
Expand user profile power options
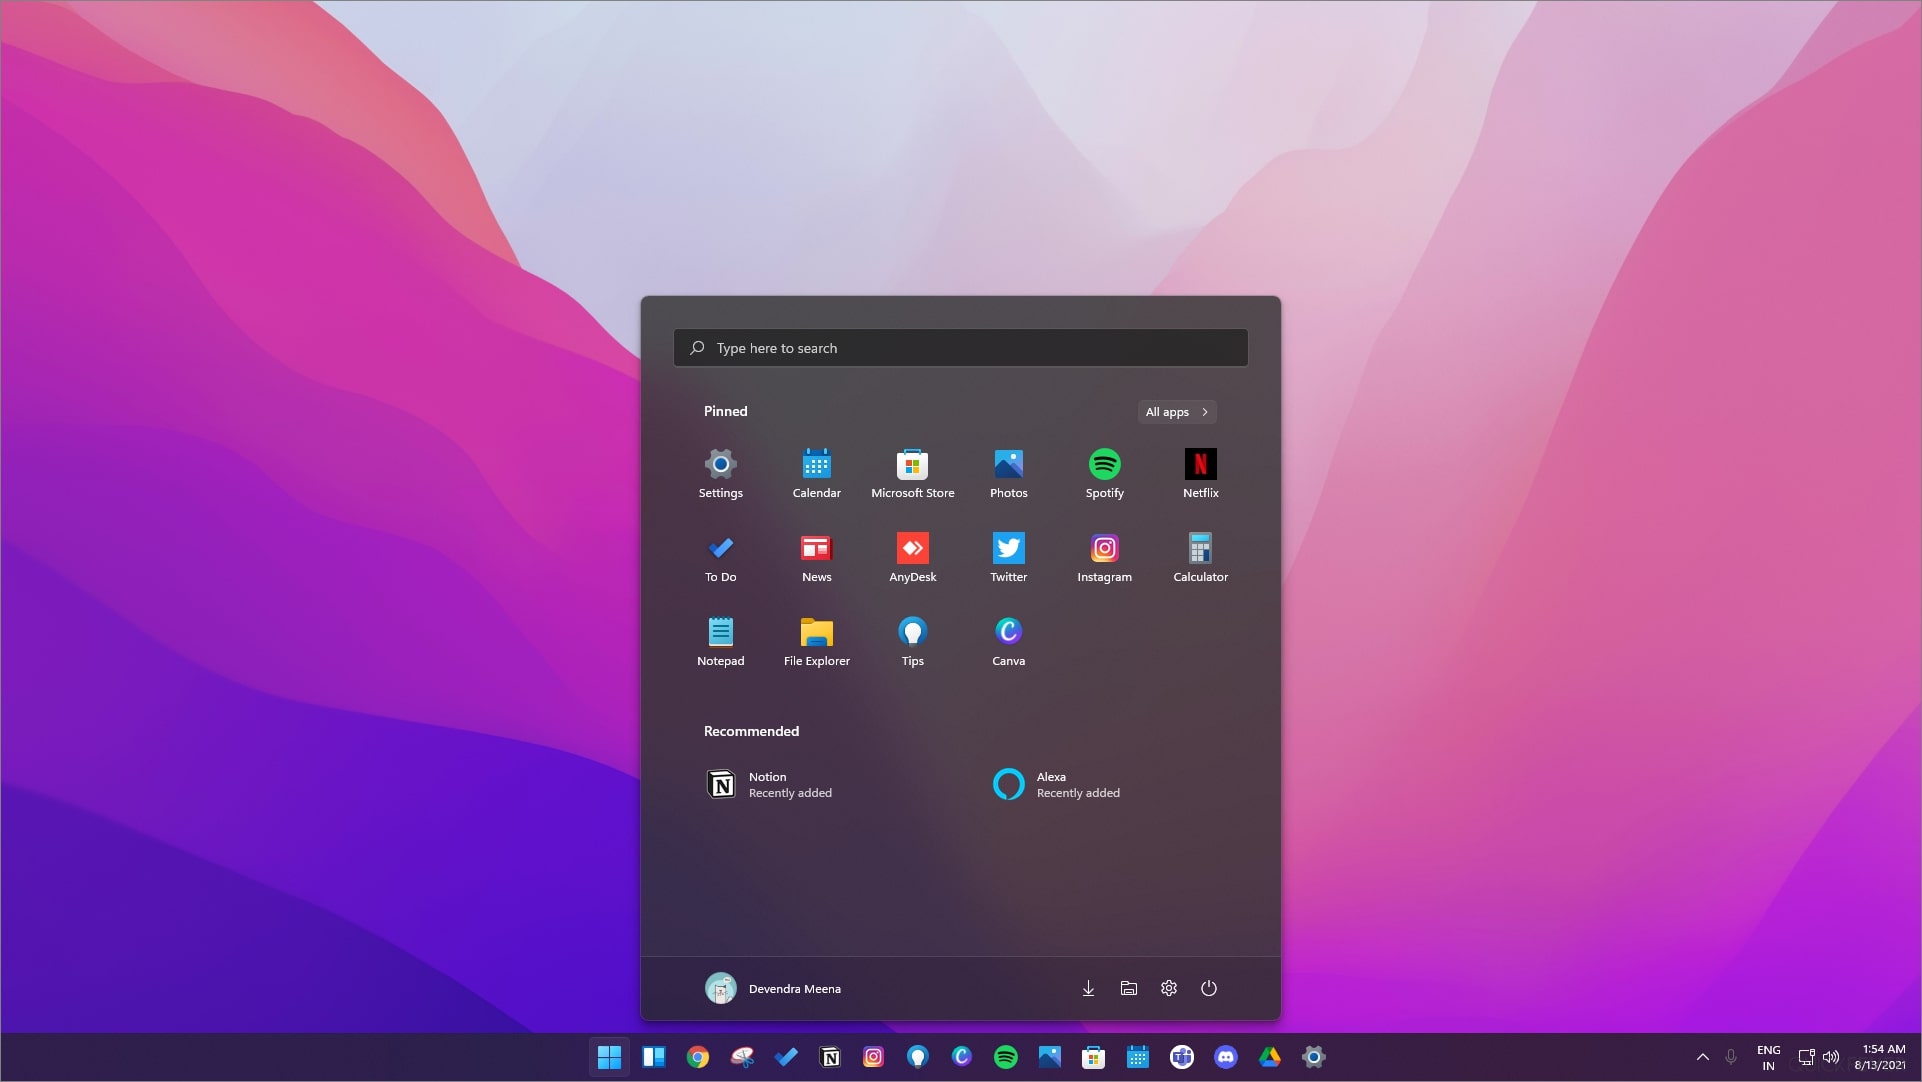pyautogui.click(x=1207, y=988)
